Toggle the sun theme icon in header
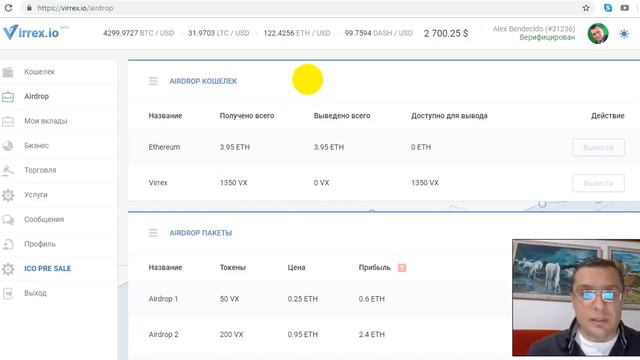Viewport: 640px width, 360px height. tap(624, 33)
